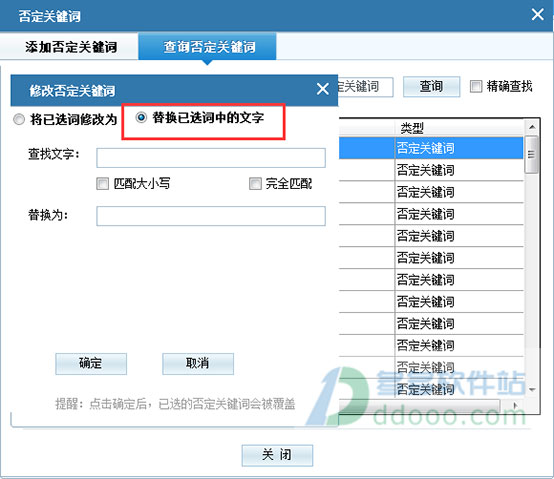The width and height of the screenshot is (554, 479).
Task: Switch to 添加否定关键词 tab
Action: 71,47
